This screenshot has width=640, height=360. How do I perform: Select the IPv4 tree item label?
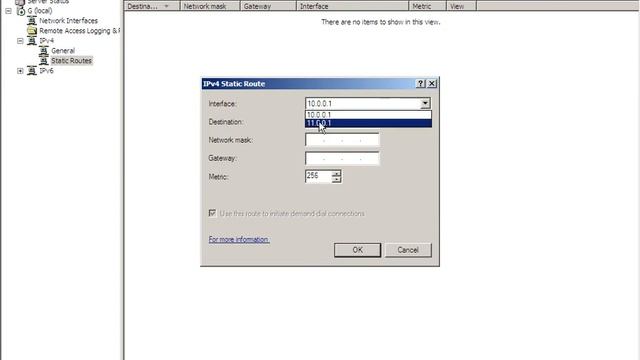[x=47, y=40]
